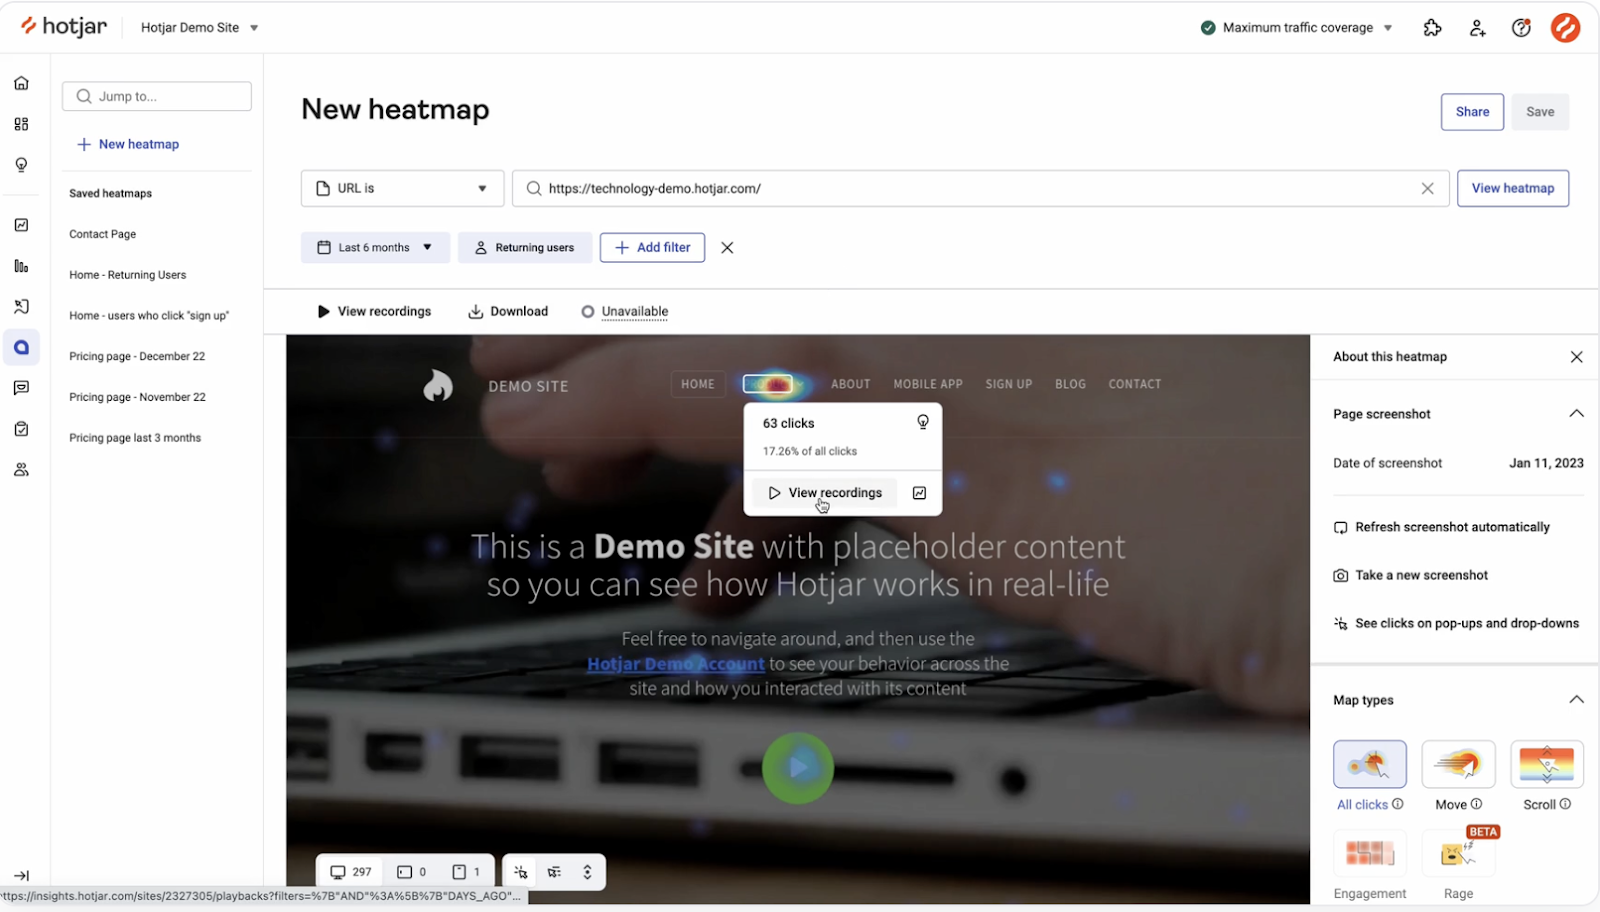
Task: Click the trend chart icon in clicks popup
Action: pos(919,493)
